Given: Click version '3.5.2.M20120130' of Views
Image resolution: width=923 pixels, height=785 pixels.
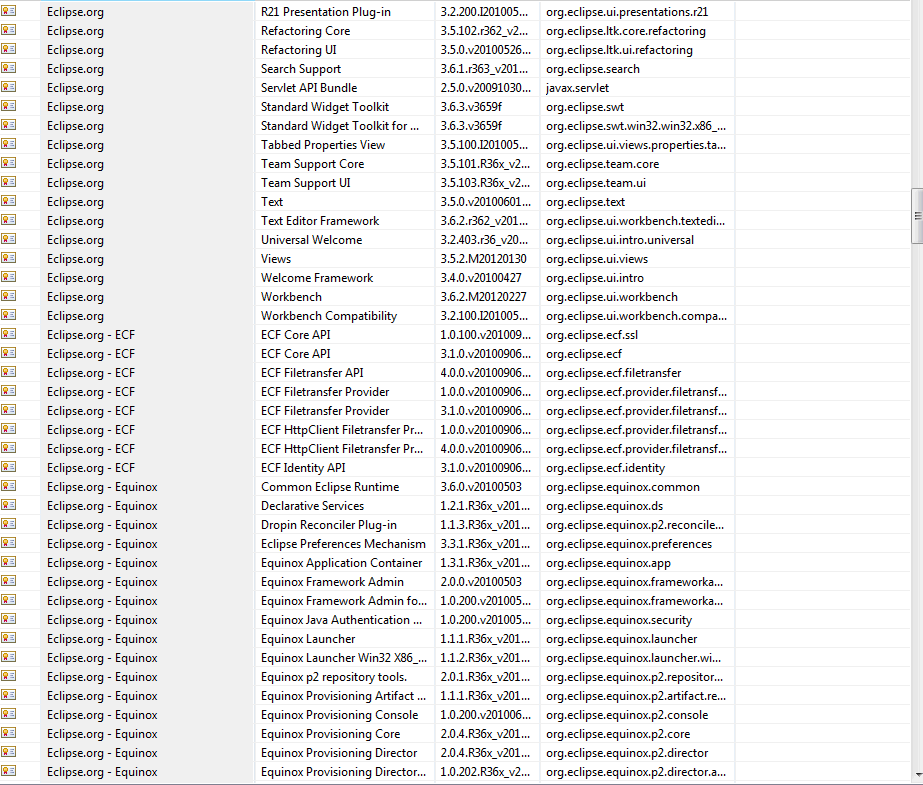Looking at the screenshot, I should (x=483, y=259).
